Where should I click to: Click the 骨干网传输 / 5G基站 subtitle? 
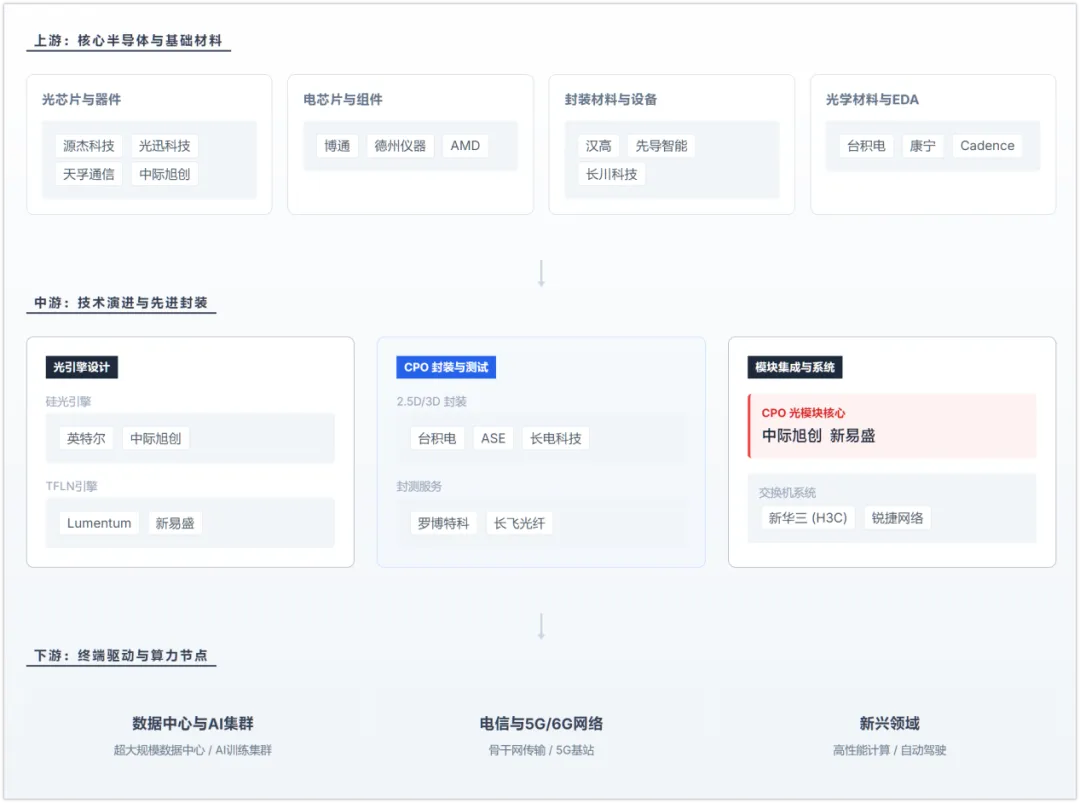541,750
